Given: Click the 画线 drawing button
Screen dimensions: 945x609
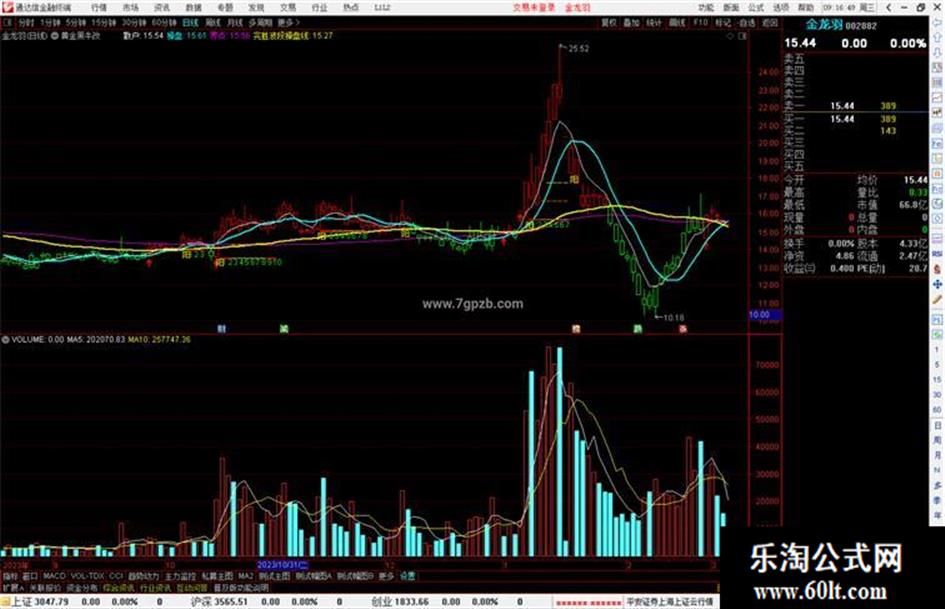Looking at the screenshot, I should click(x=677, y=22).
